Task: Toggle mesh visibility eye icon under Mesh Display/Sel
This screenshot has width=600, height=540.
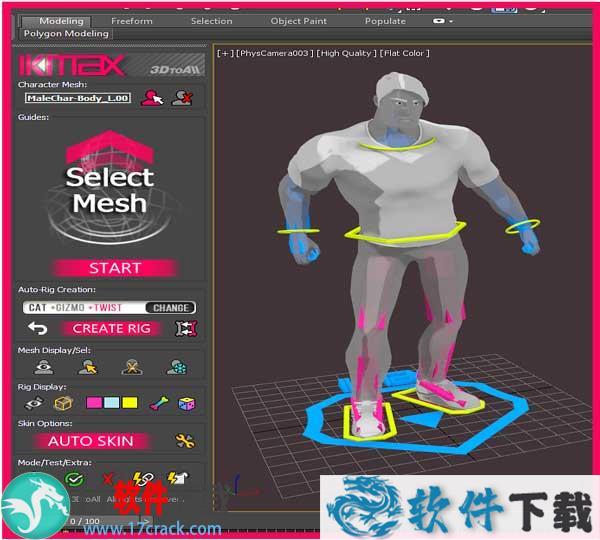Action: click(x=44, y=367)
